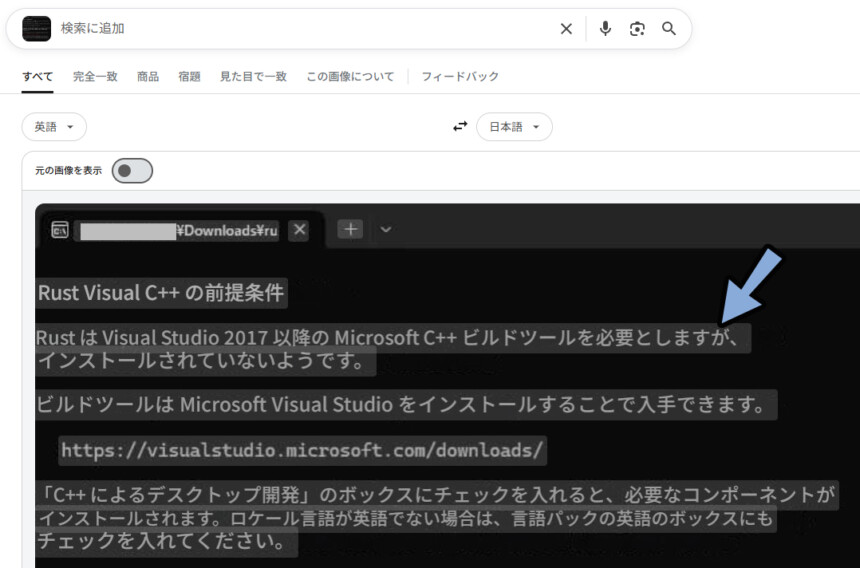Open the '宿題' tab

189,76
